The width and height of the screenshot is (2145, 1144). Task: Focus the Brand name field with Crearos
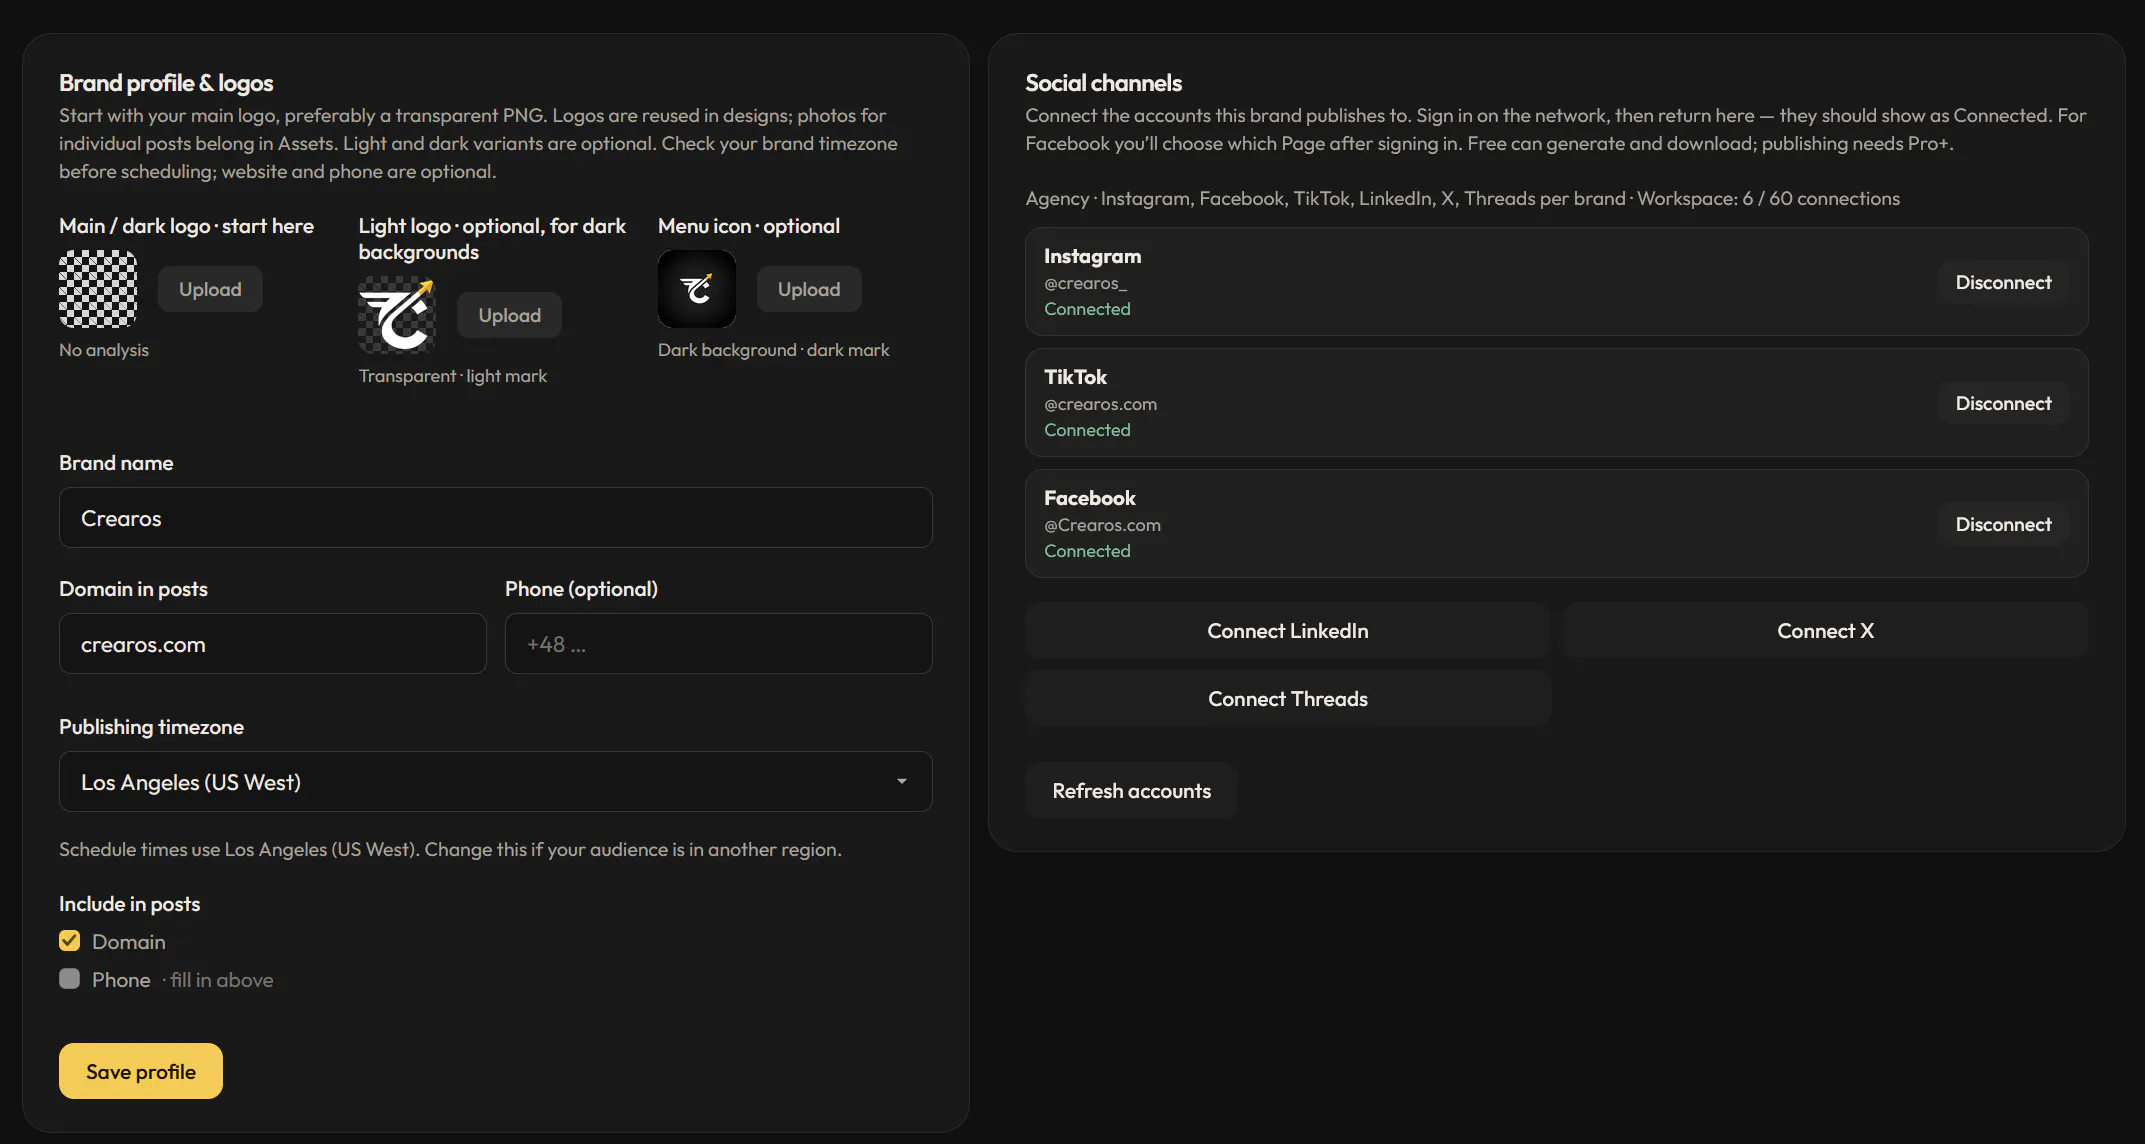pos(496,518)
